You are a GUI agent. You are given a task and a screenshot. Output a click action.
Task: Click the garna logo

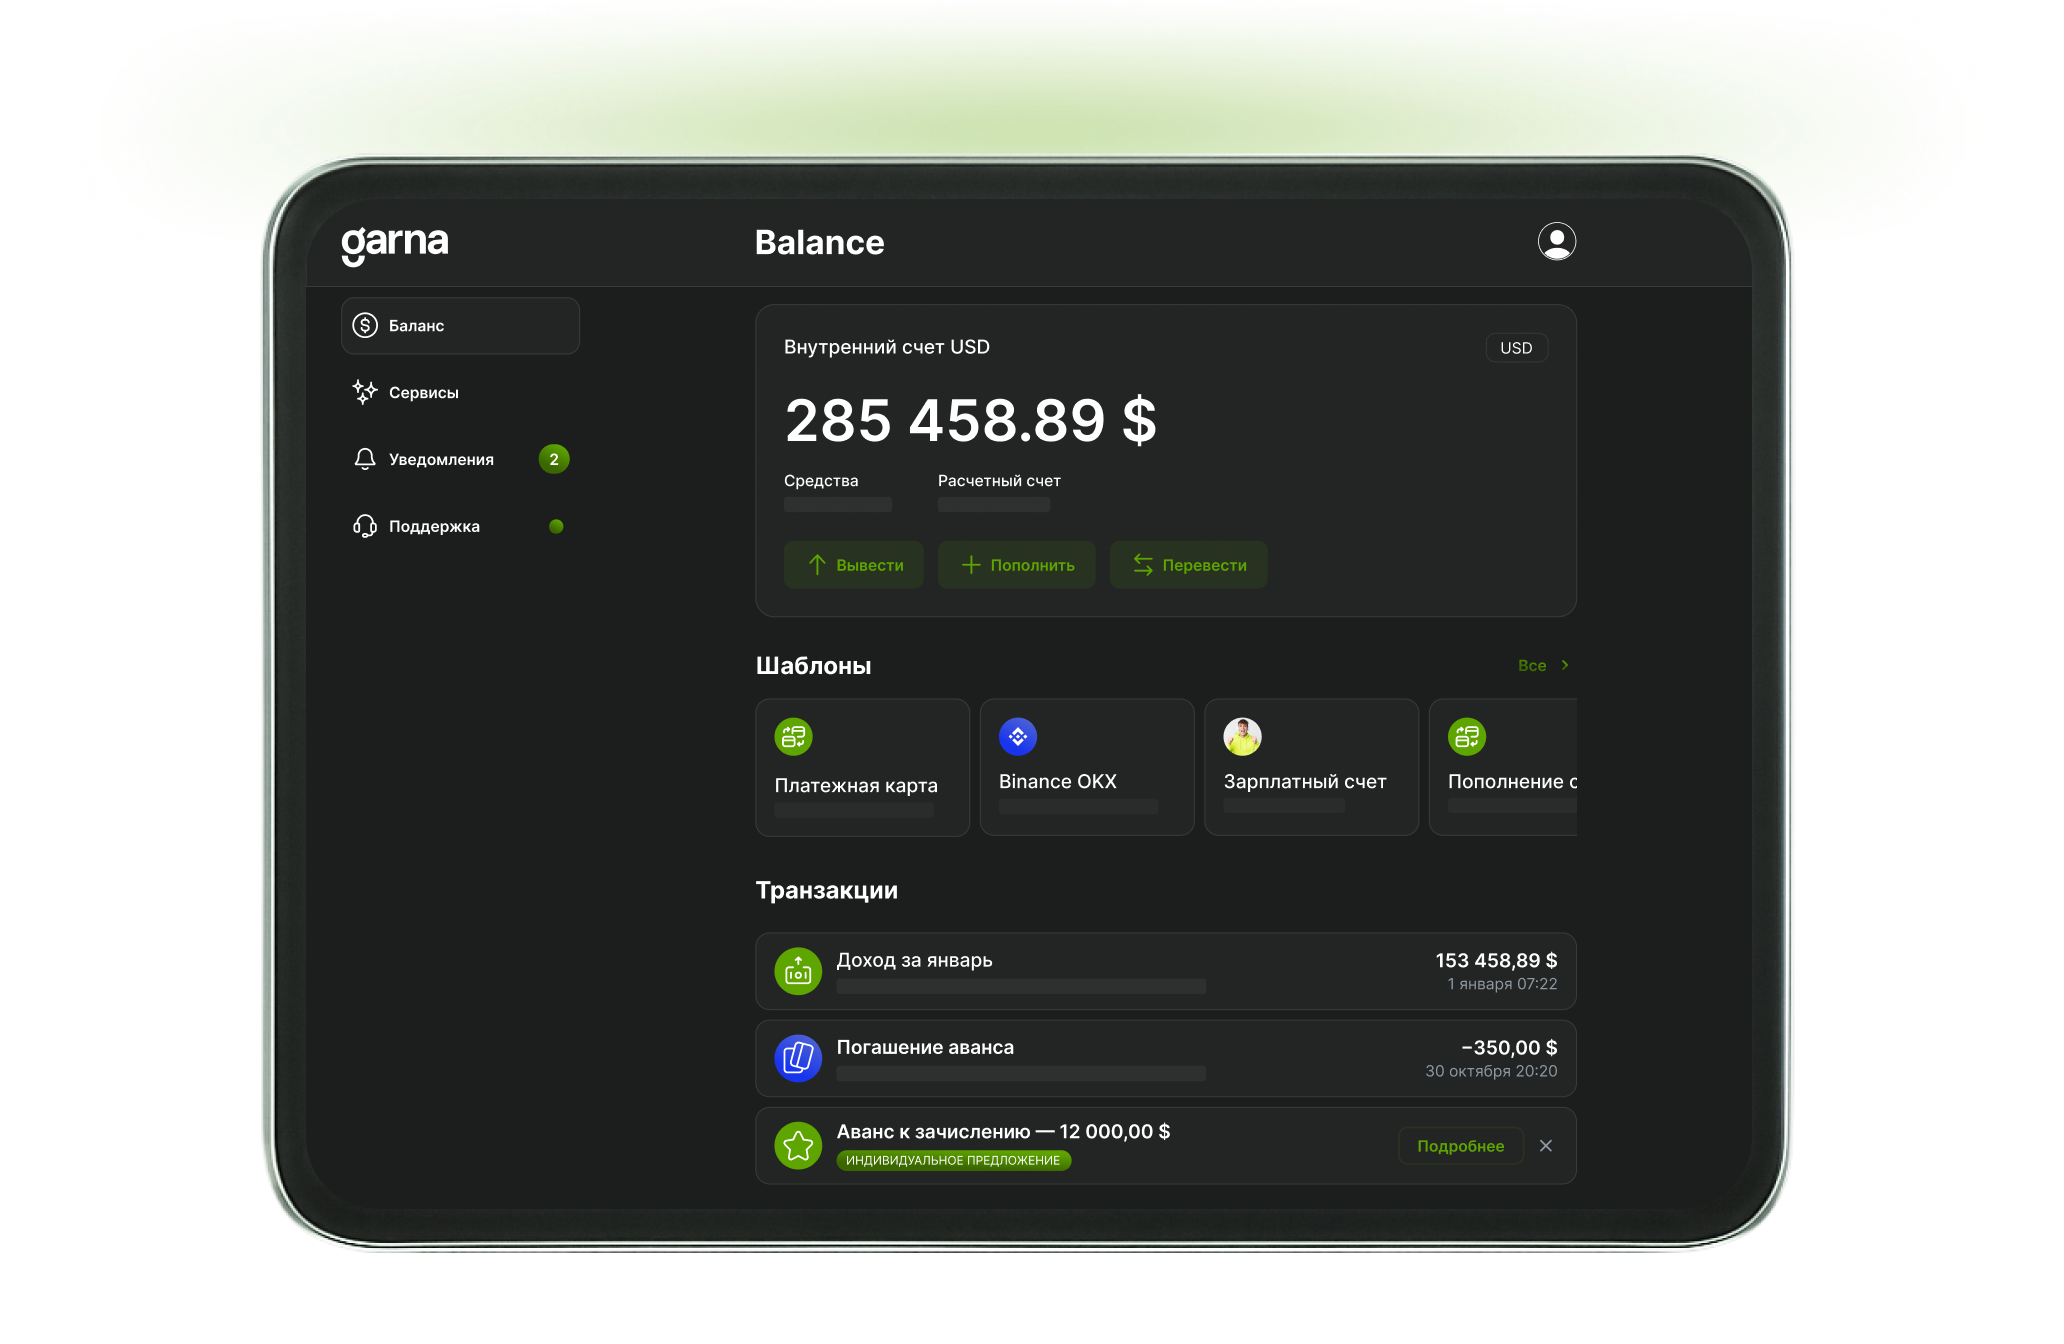(x=395, y=243)
